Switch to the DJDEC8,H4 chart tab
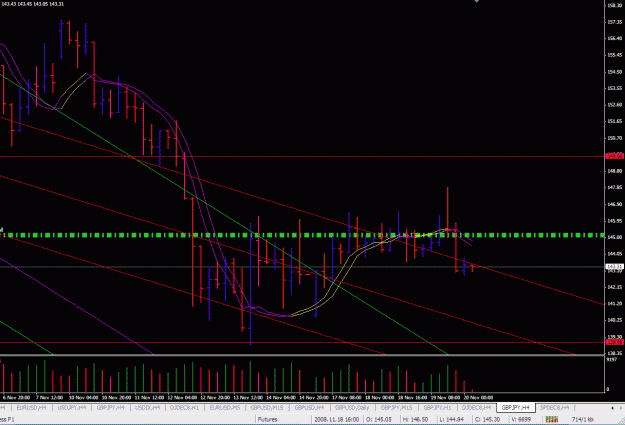This screenshot has height=425, width=625. (x=476, y=408)
